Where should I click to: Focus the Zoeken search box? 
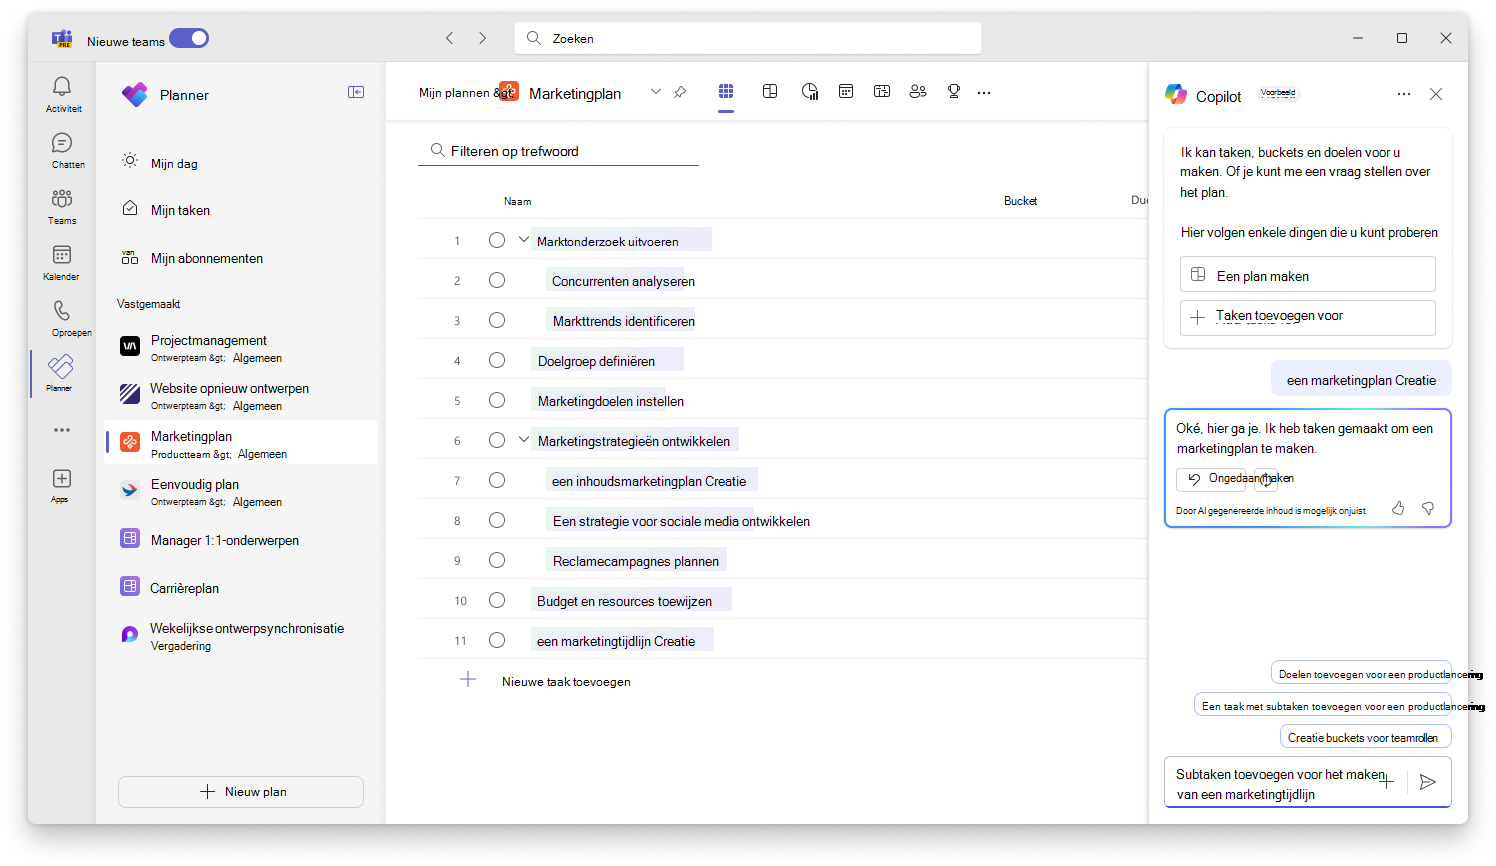748,38
